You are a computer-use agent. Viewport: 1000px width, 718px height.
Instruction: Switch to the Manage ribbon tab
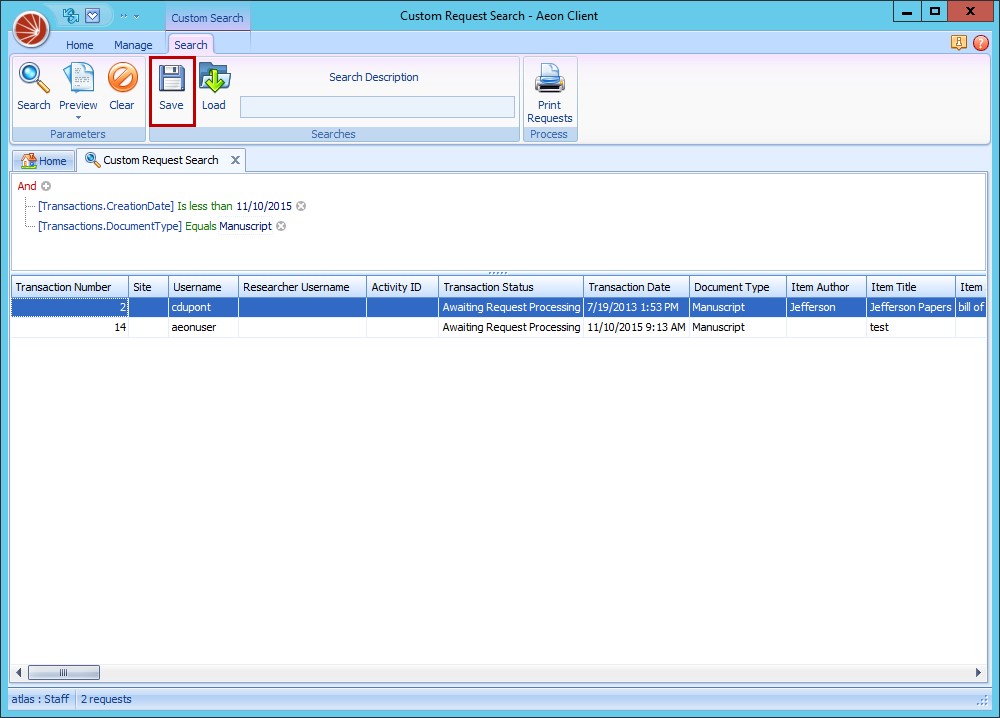tap(134, 45)
